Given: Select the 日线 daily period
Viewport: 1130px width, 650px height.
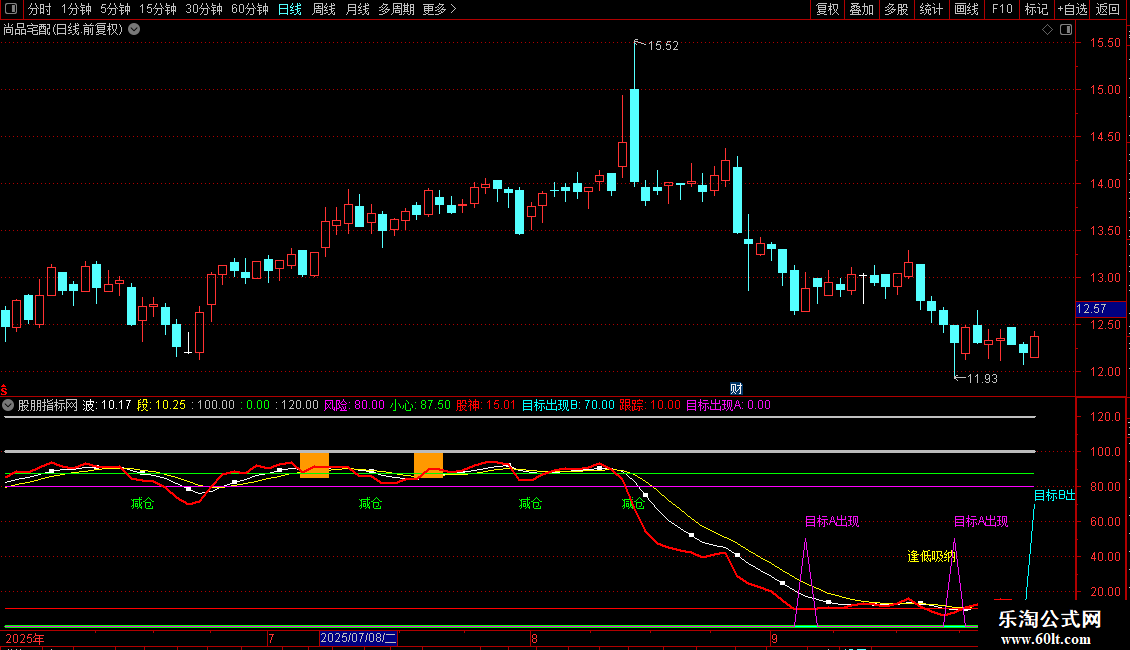Looking at the screenshot, I should pyautogui.click(x=290, y=9).
